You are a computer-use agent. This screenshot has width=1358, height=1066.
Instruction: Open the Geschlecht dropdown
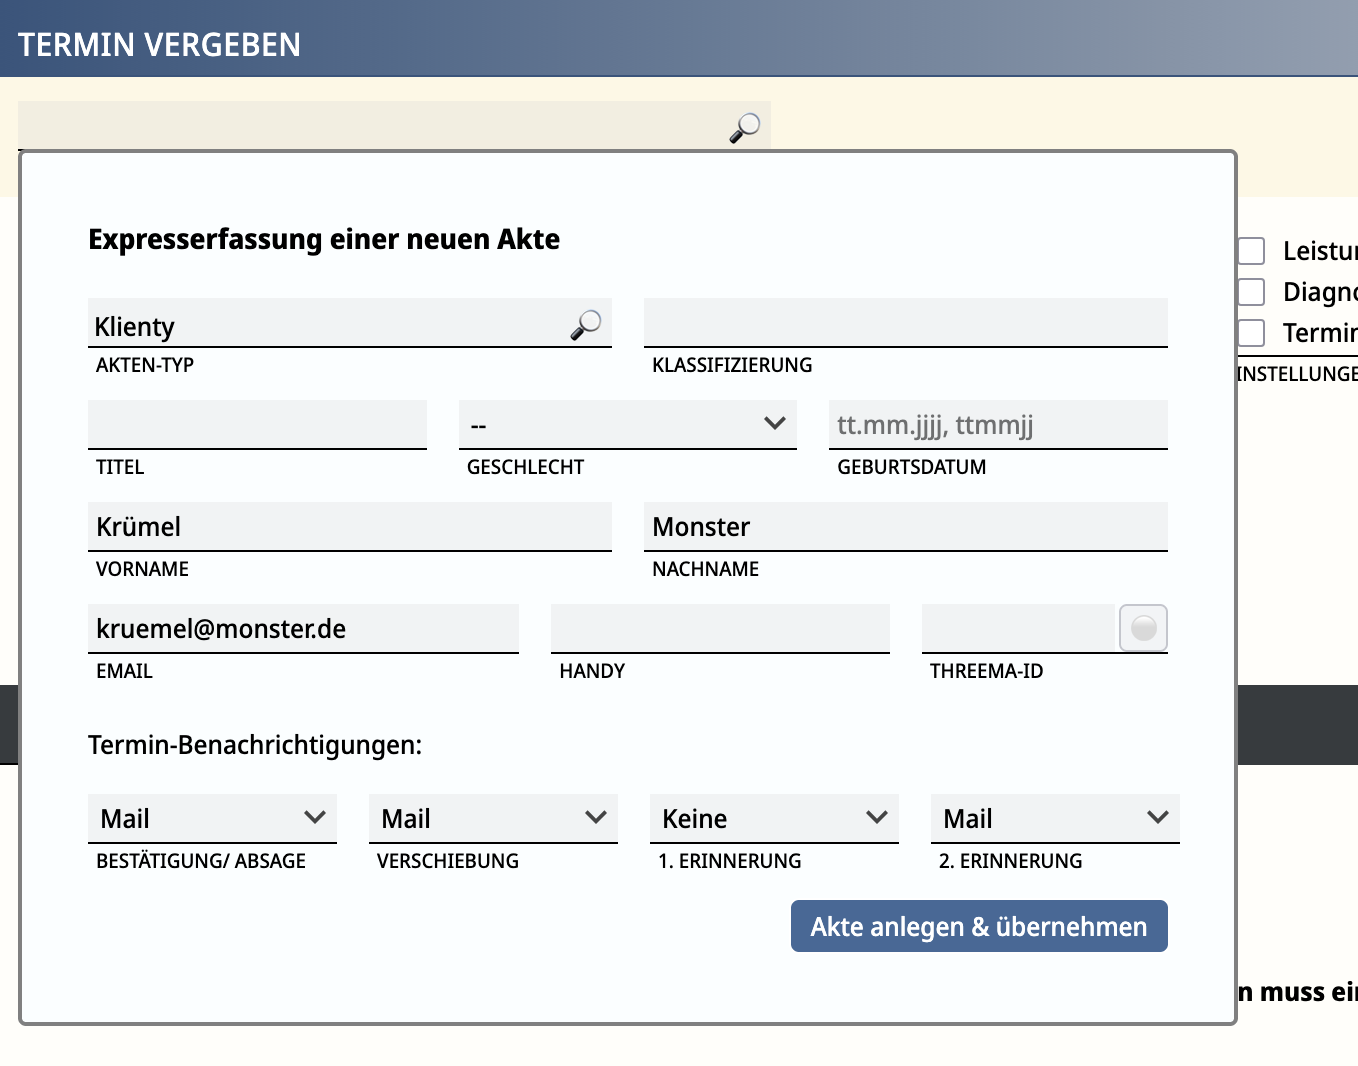pyautogui.click(x=627, y=425)
